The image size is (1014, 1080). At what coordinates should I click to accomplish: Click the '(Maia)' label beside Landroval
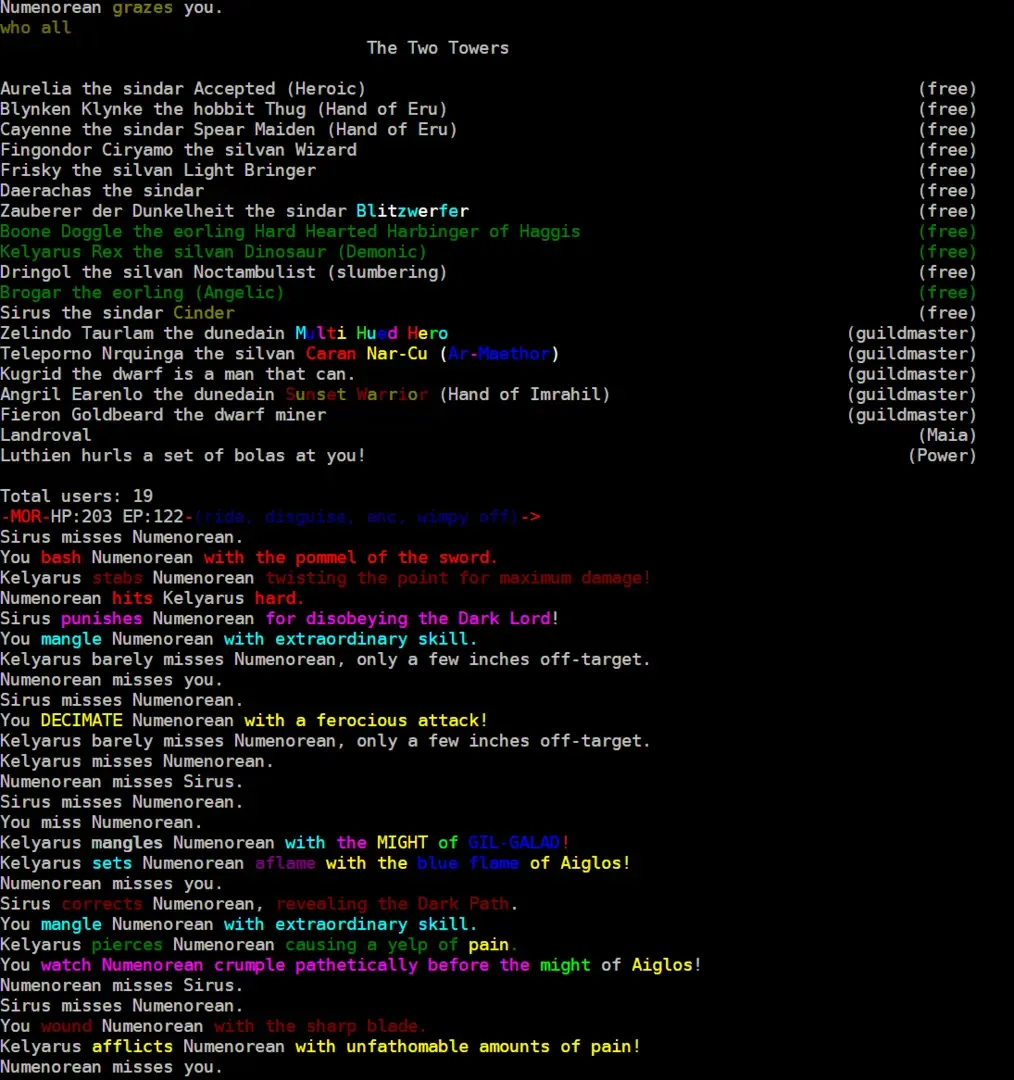point(946,435)
